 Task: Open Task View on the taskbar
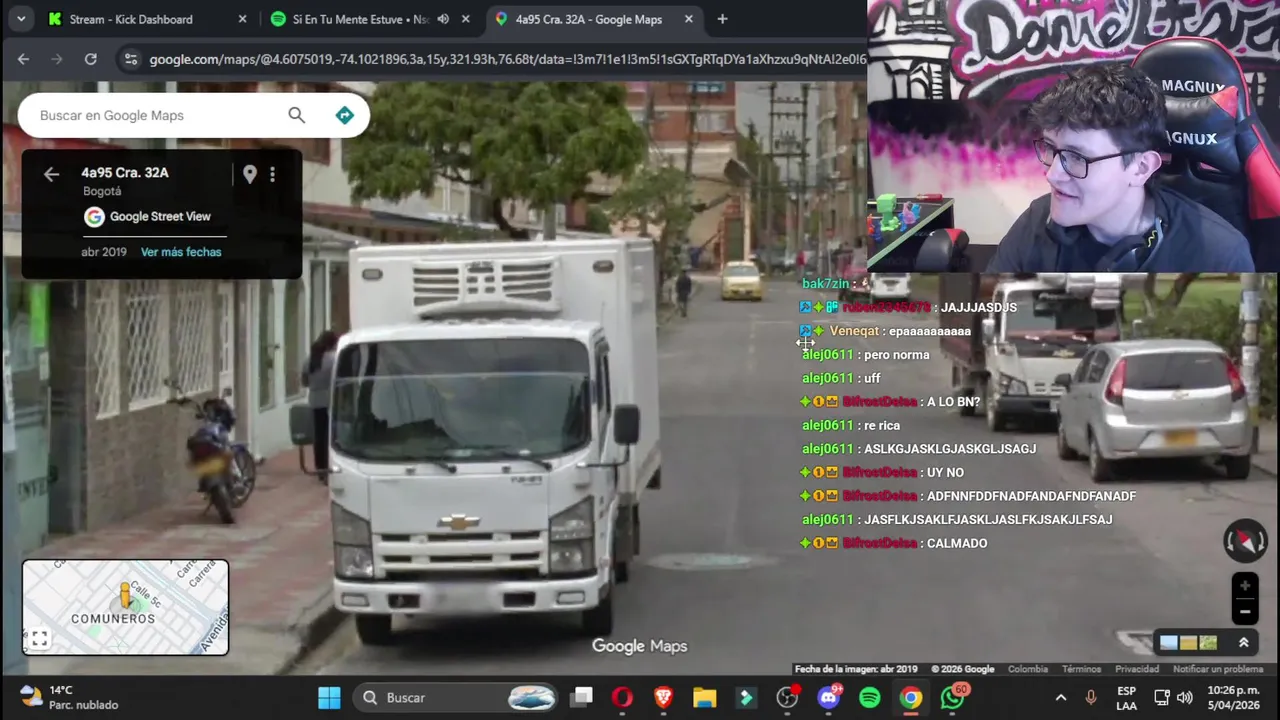click(582, 697)
